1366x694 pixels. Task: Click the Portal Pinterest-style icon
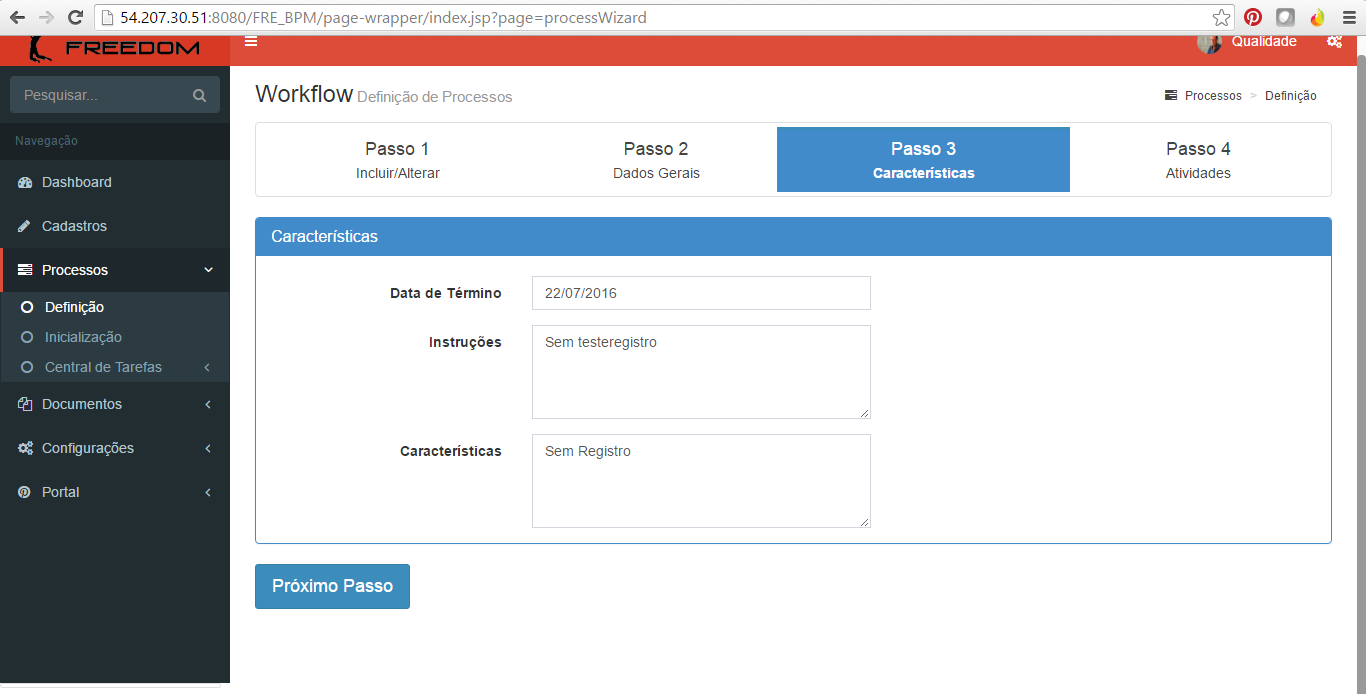point(25,492)
